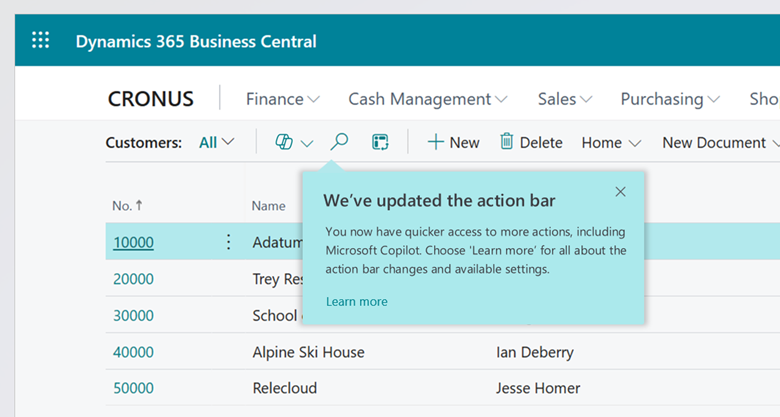The height and width of the screenshot is (417, 780).
Task: Click the Copilot icon in action bar
Action: click(284, 142)
